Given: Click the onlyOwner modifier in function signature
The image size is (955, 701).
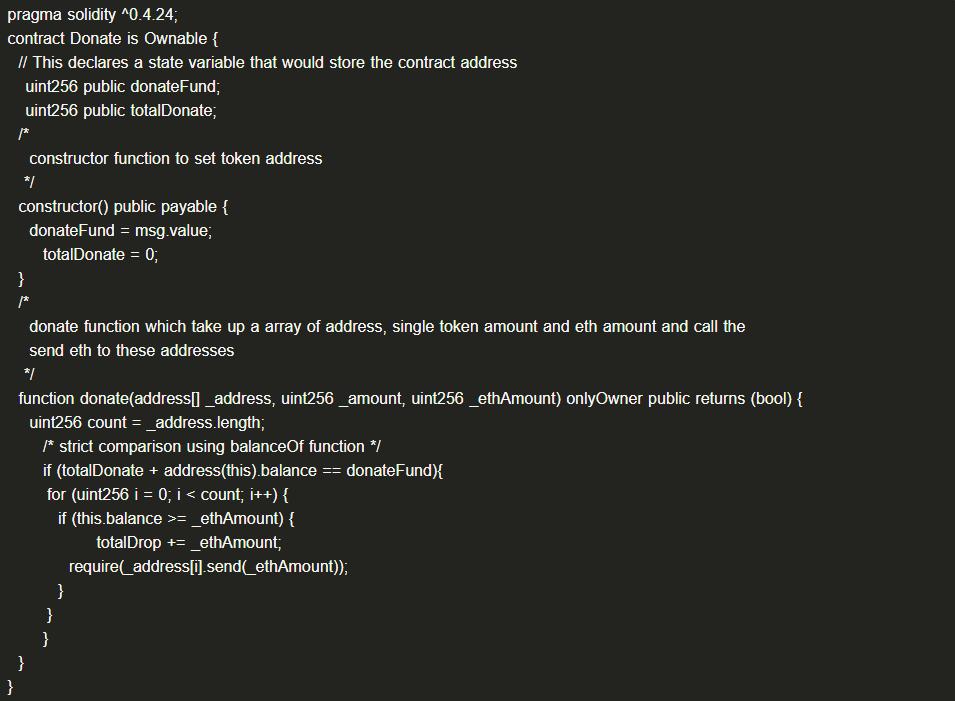Looking at the screenshot, I should pyautogui.click(x=604, y=399).
